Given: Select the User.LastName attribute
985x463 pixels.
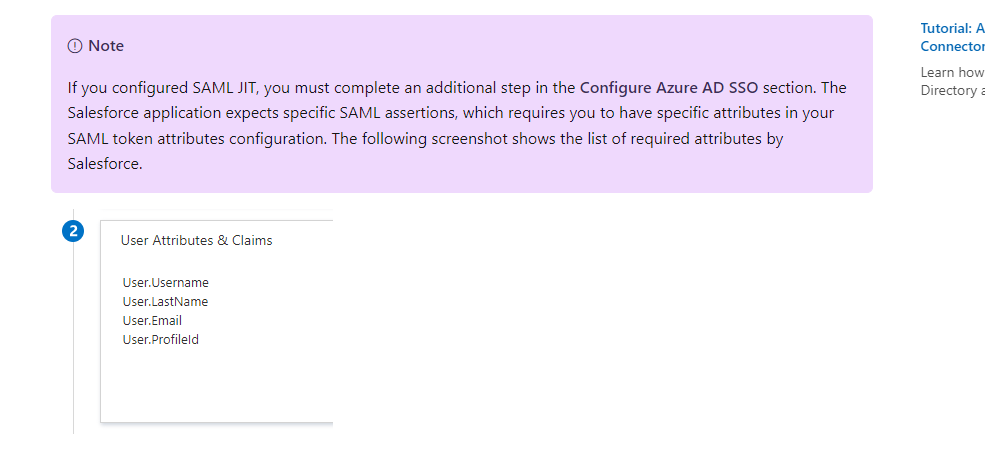Looking at the screenshot, I should 165,302.
